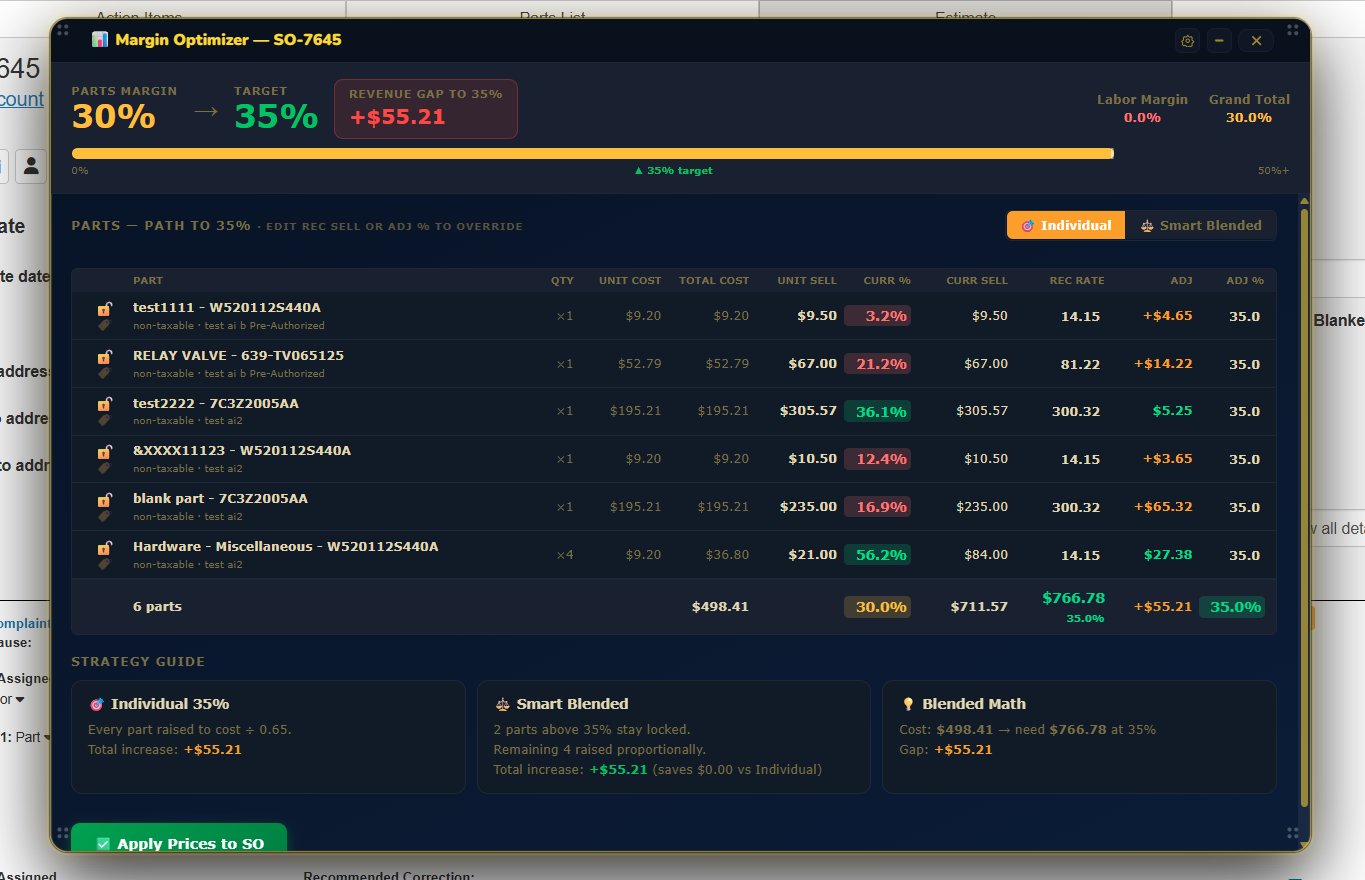Image resolution: width=1365 pixels, height=880 pixels.
Task: Edit rec rate 14.15 for test1111
Action: (1081, 316)
